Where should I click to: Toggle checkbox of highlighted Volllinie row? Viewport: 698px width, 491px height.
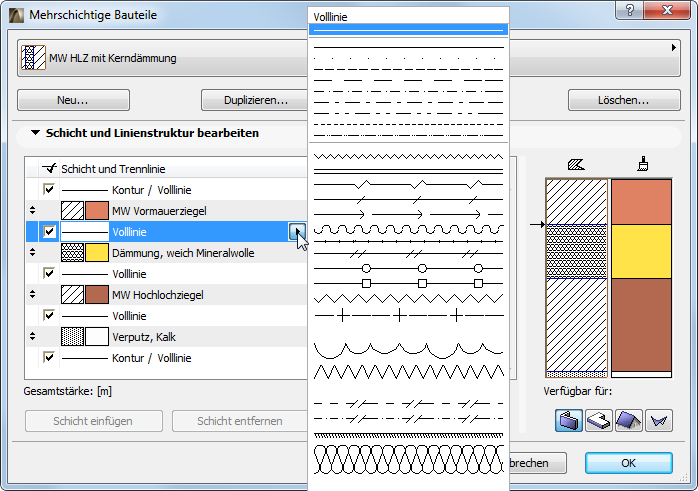point(49,231)
